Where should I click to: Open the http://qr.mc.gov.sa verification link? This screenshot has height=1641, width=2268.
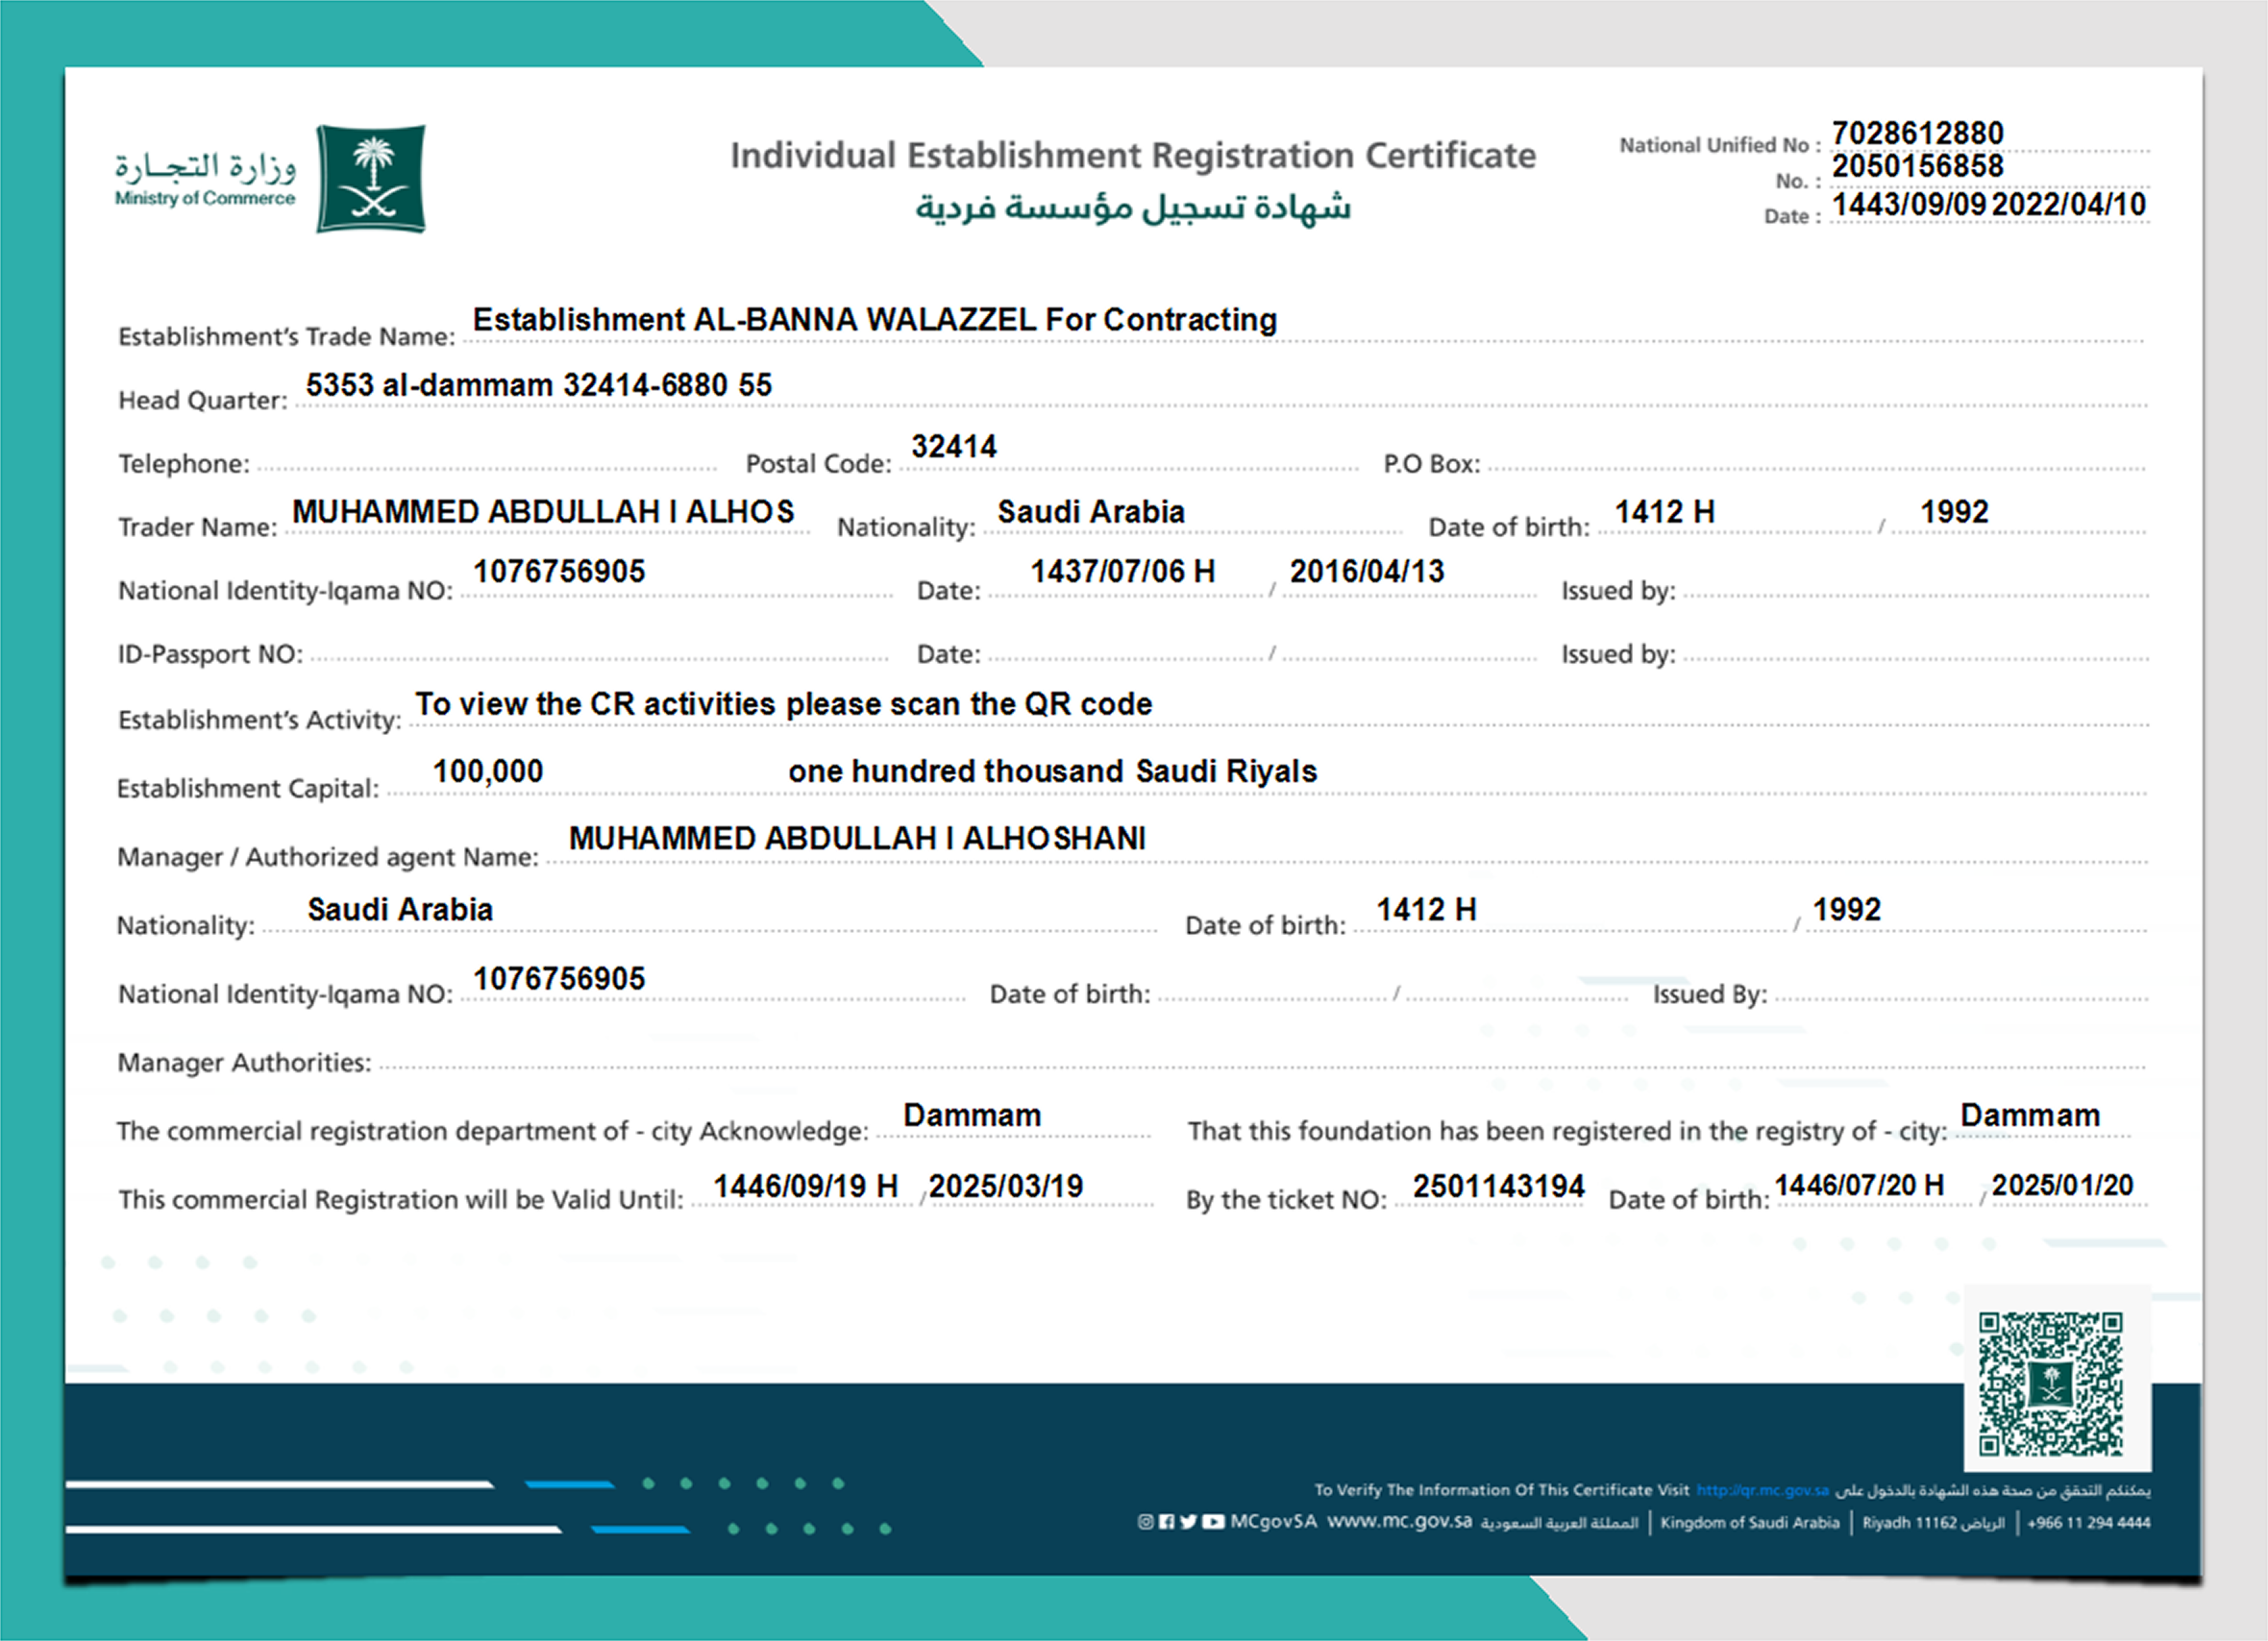click(x=1762, y=1490)
